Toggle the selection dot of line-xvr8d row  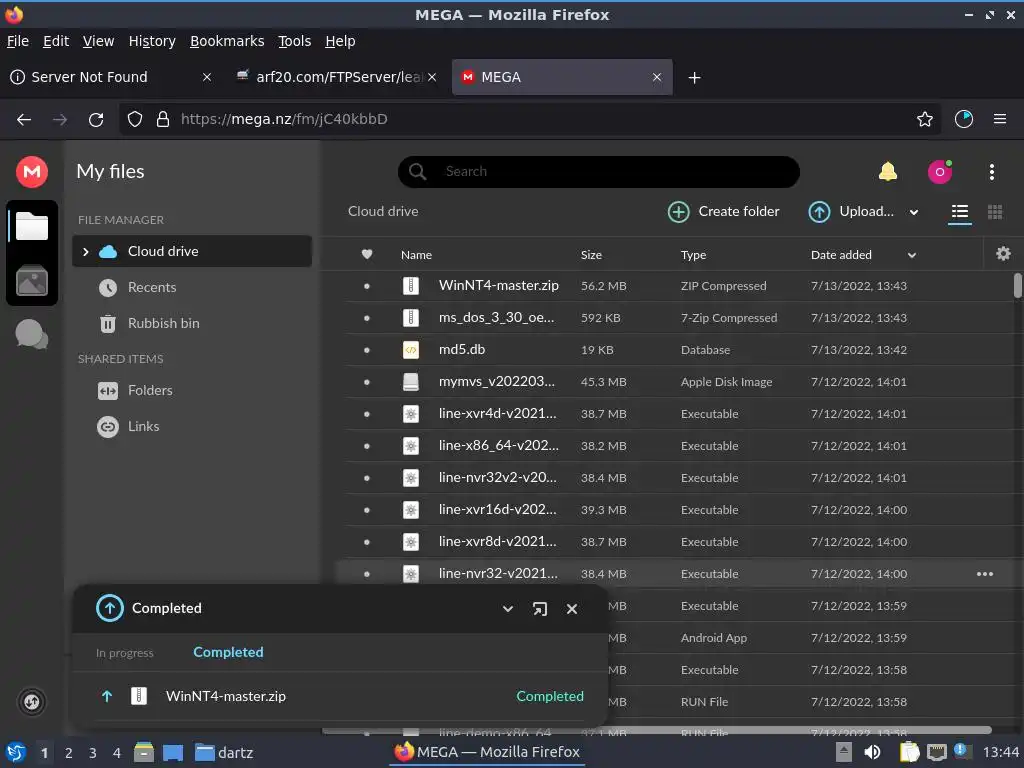click(x=366, y=542)
